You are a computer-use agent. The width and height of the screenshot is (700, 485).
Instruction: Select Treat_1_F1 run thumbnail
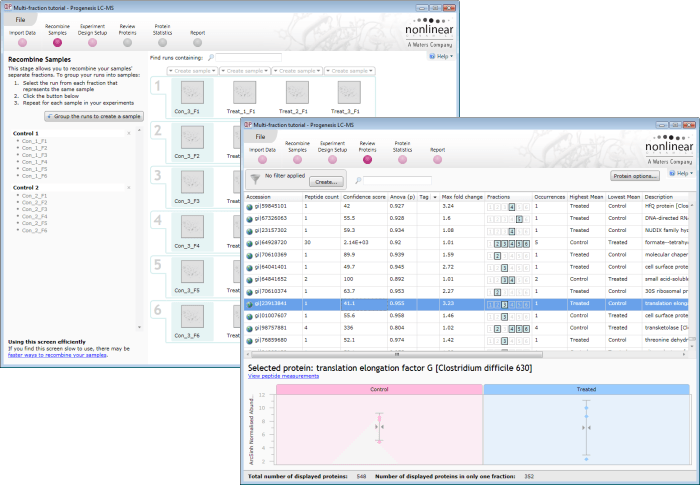245,92
